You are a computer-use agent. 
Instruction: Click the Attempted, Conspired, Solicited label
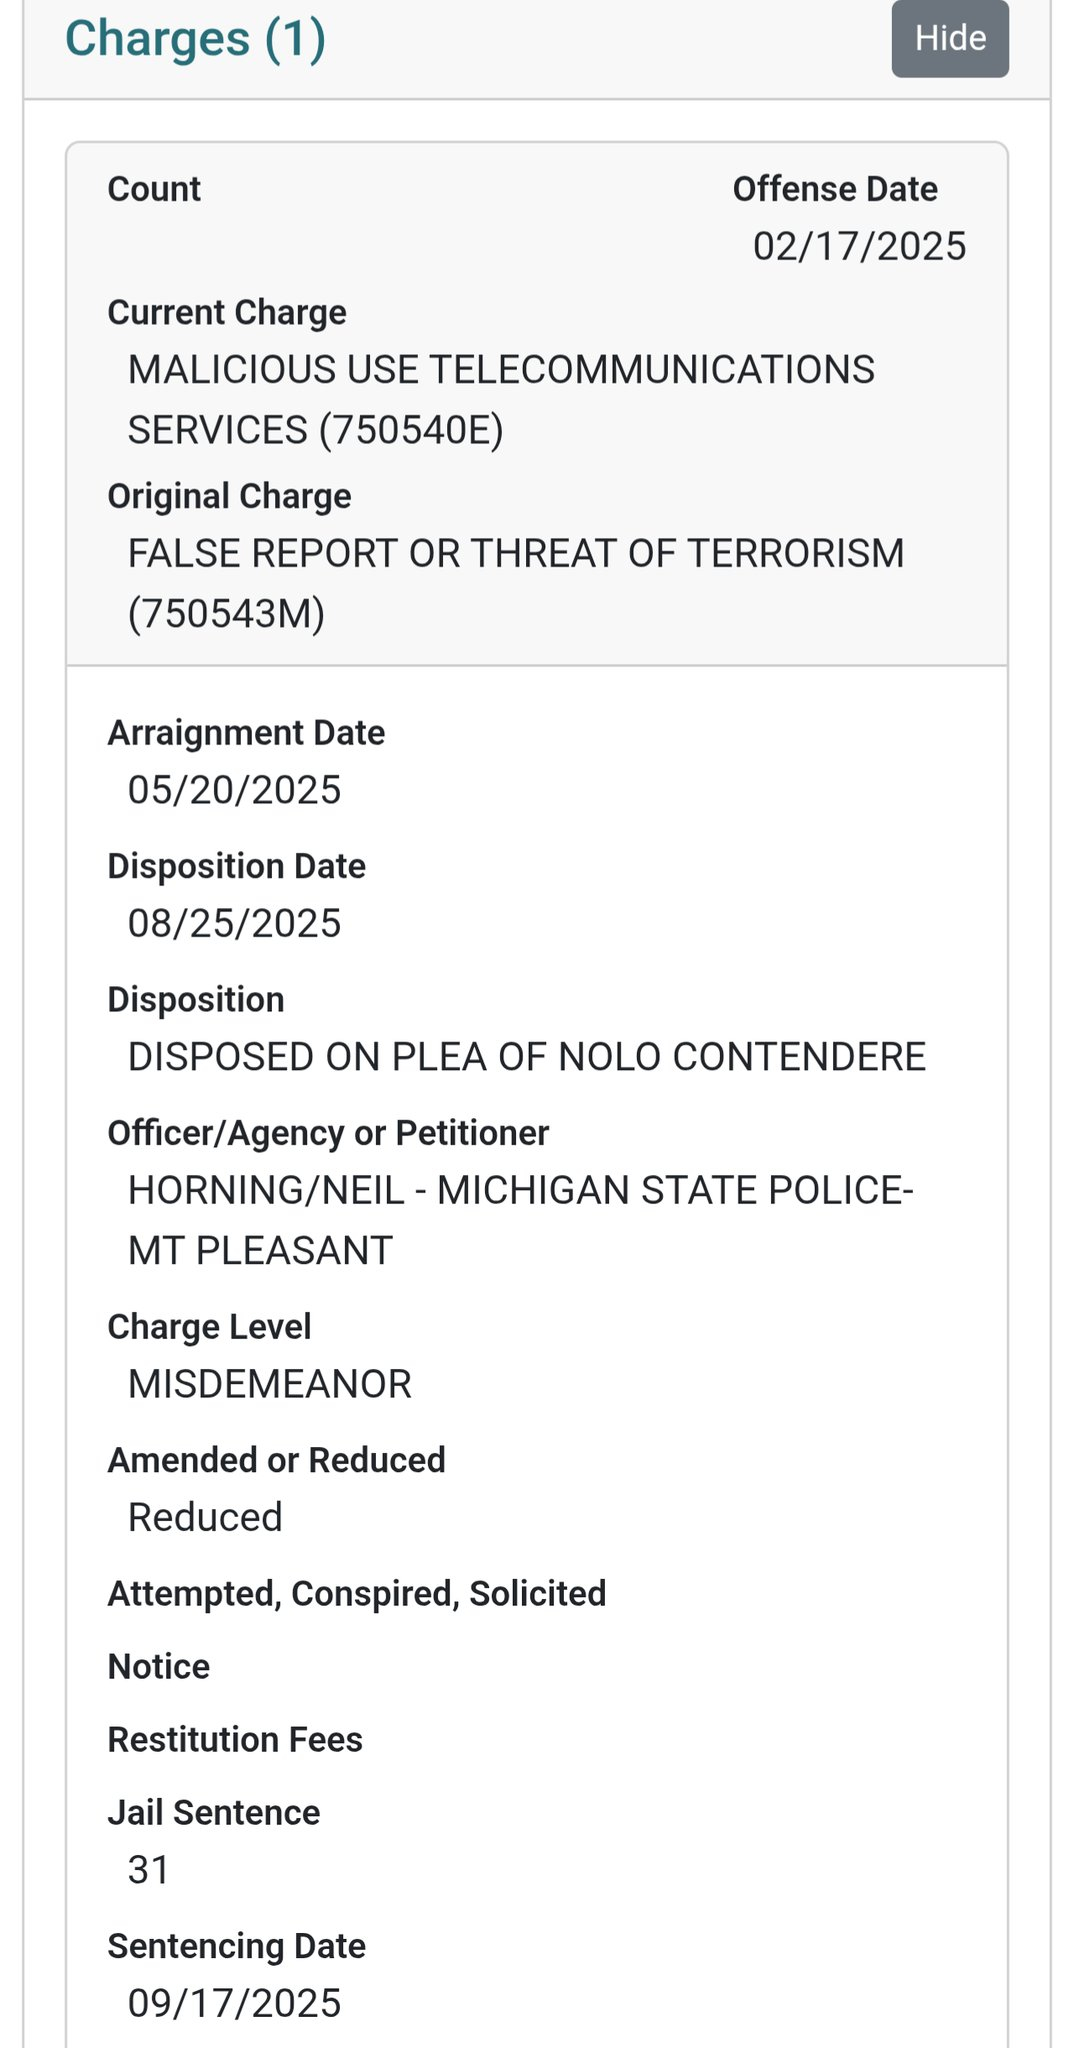[357, 1593]
